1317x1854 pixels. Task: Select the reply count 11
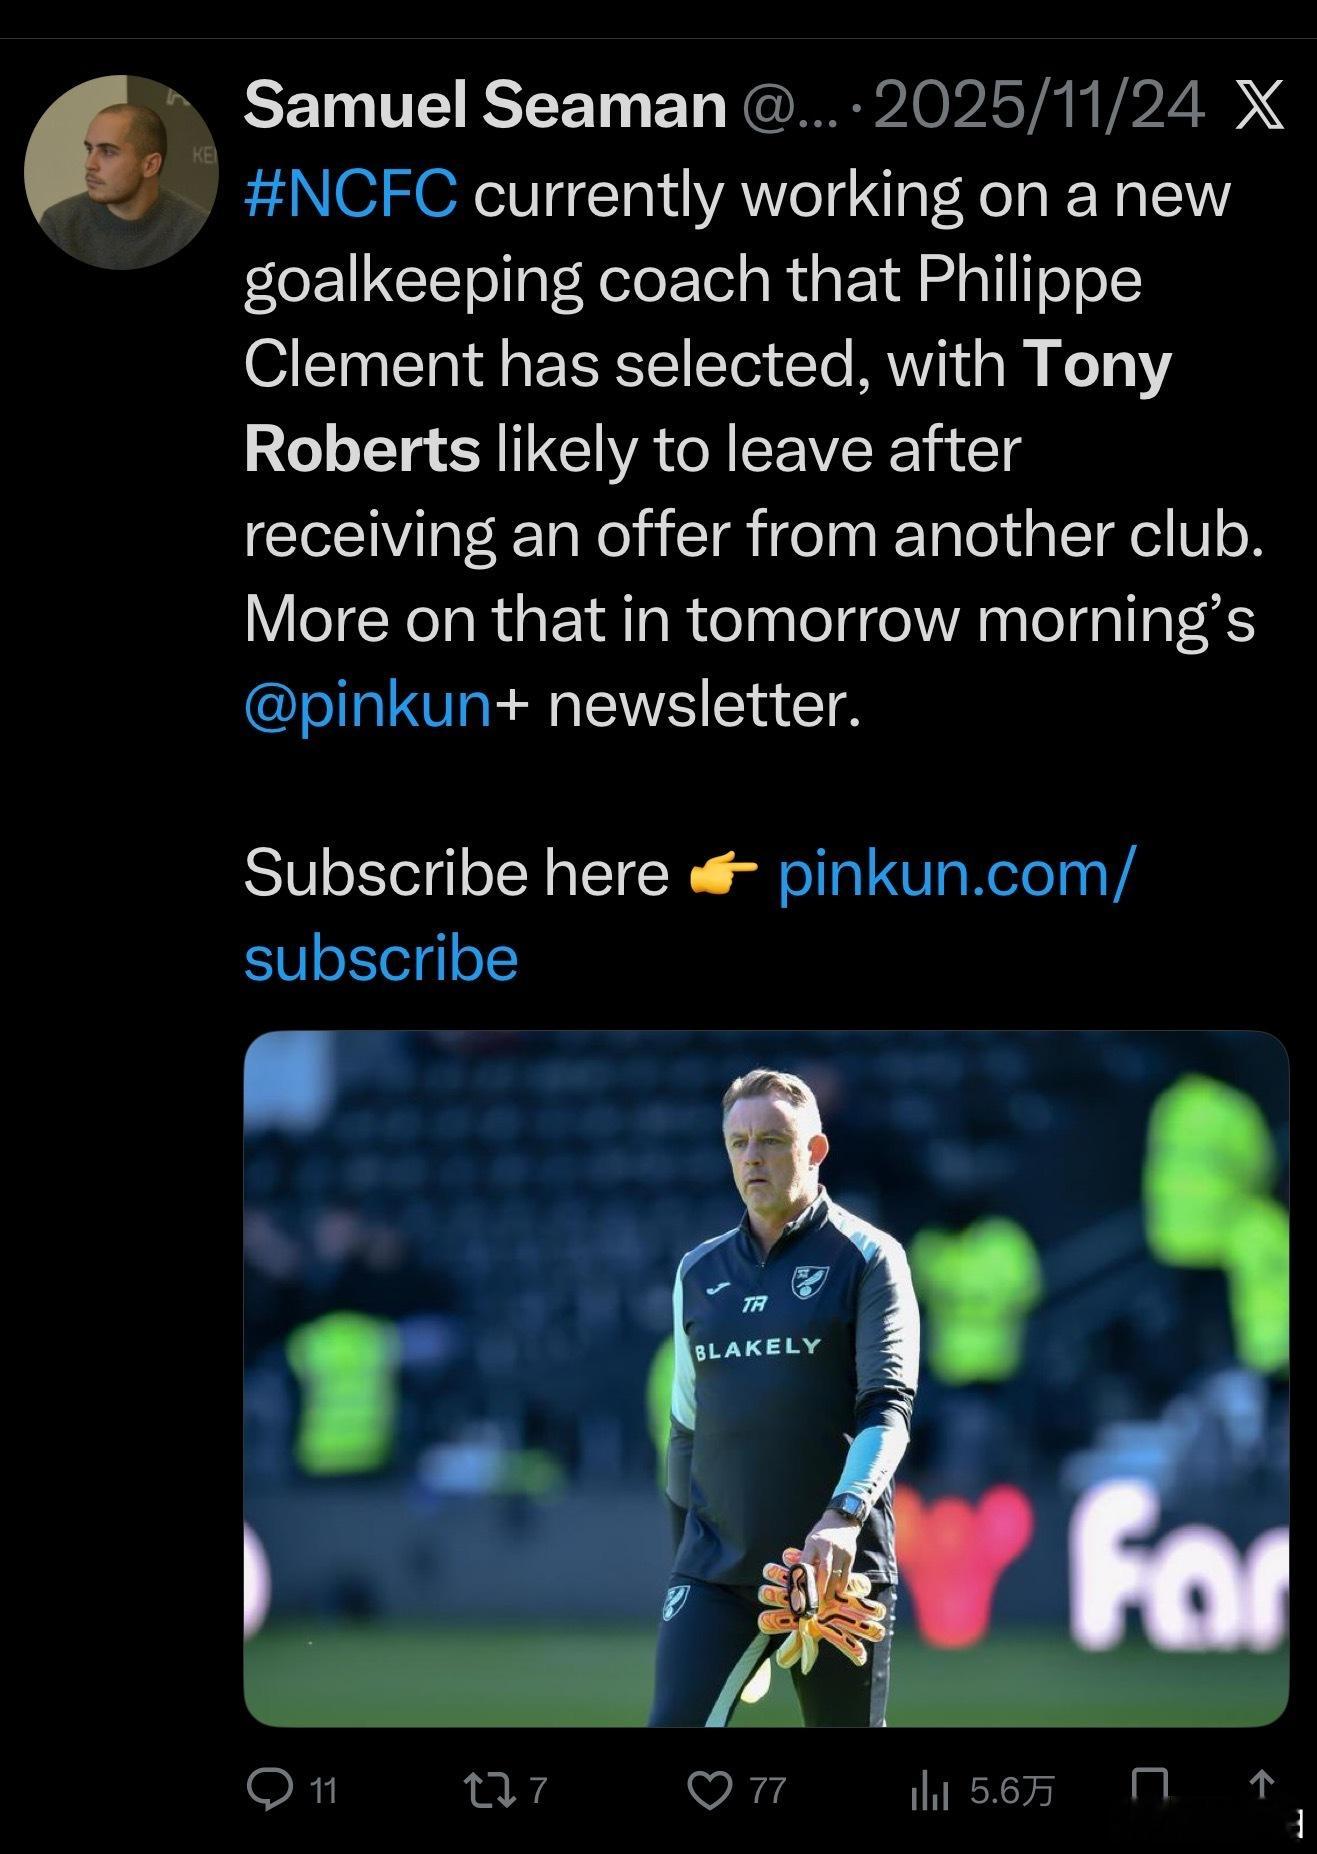[321, 1790]
